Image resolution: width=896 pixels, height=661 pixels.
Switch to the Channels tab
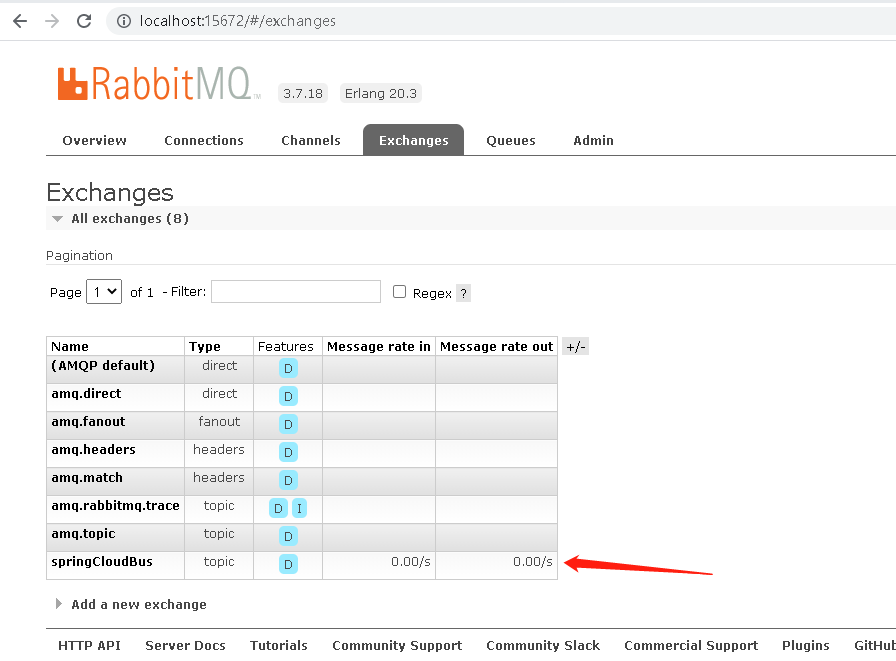click(x=311, y=141)
